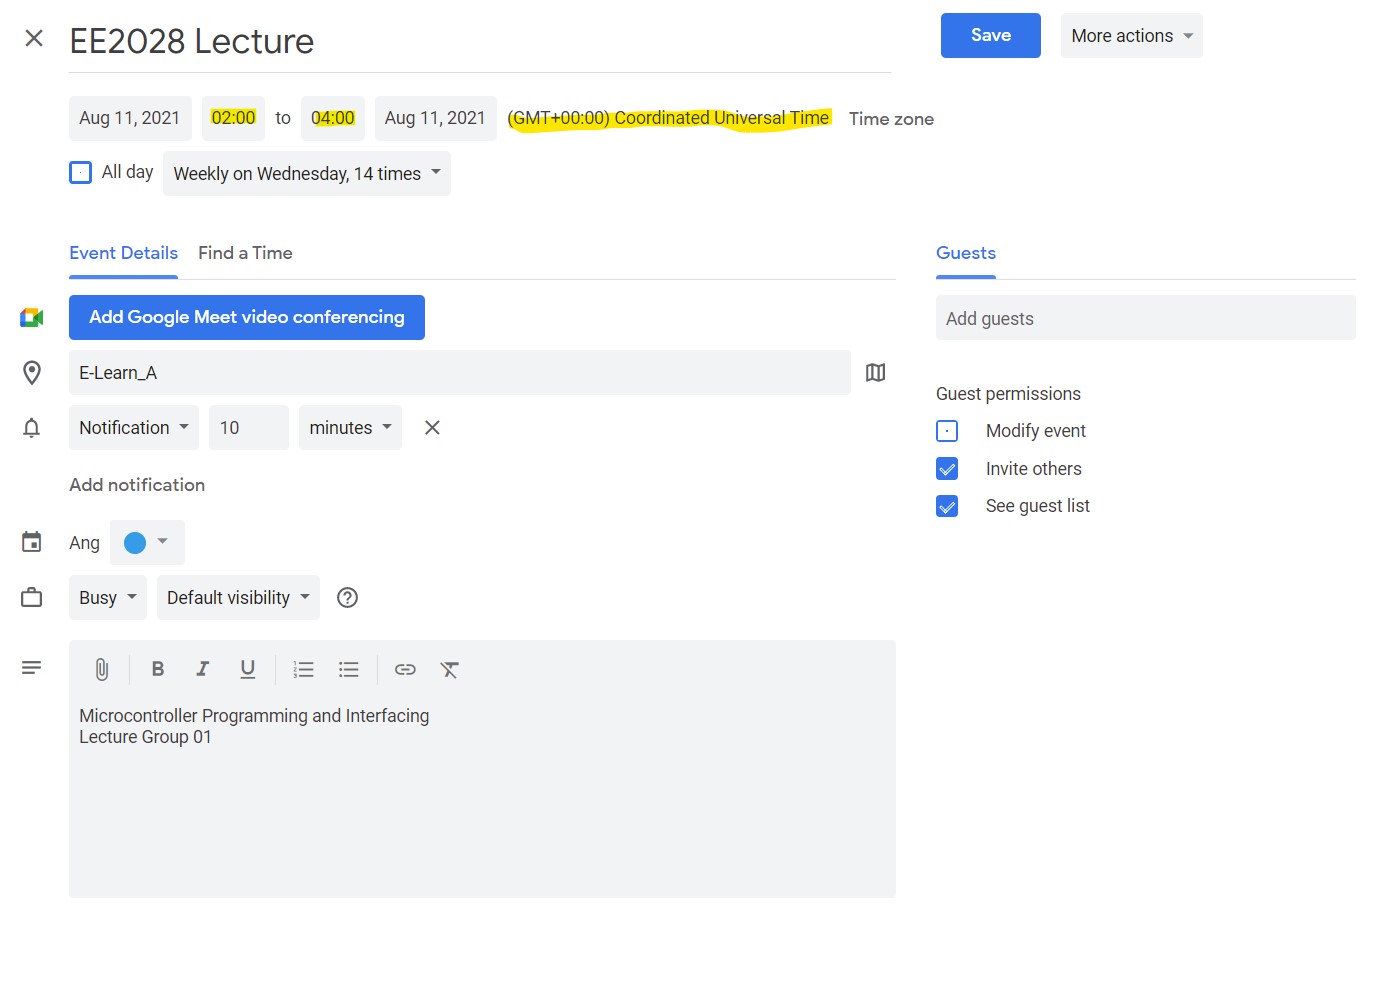Apply italic formatting in the description
The width and height of the screenshot is (1385, 1000).
coord(202,669)
